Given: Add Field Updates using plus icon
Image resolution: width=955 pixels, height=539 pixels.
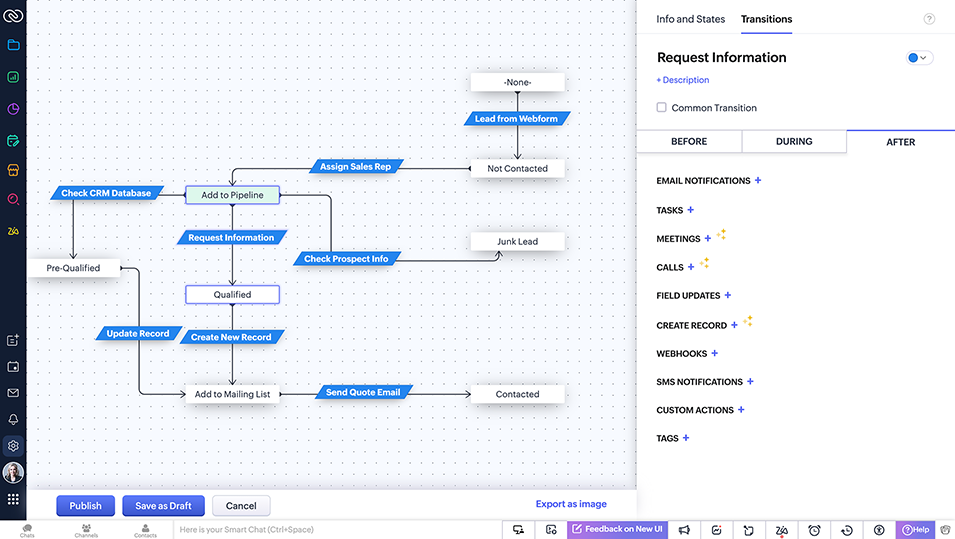Looking at the screenshot, I should coord(728,296).
